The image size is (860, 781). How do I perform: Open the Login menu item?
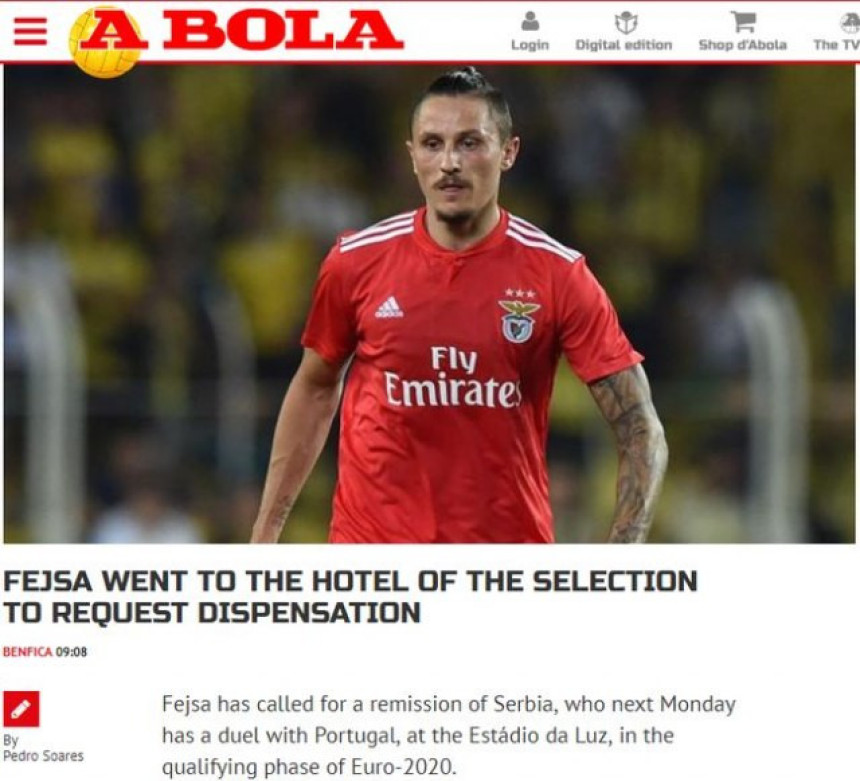tap(530, 45)
